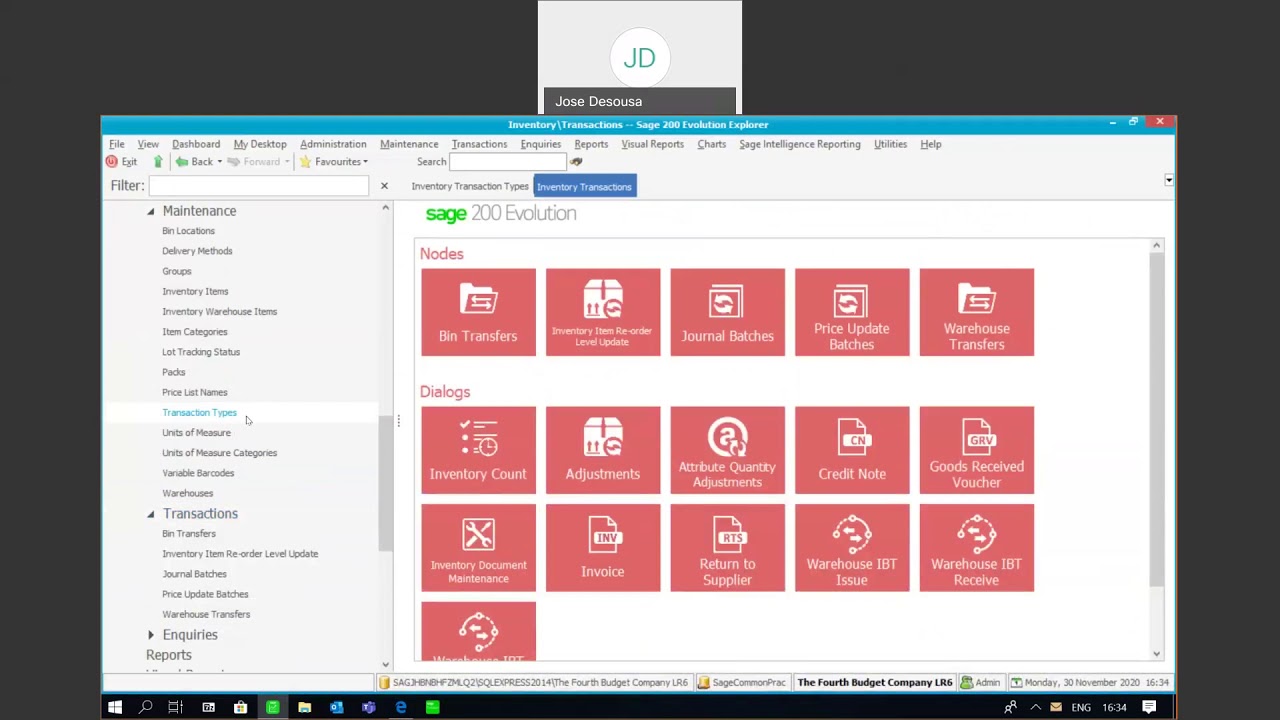Open the Favourites dropdown
Screen dimensions: 1280x720
tap(334, 162)
